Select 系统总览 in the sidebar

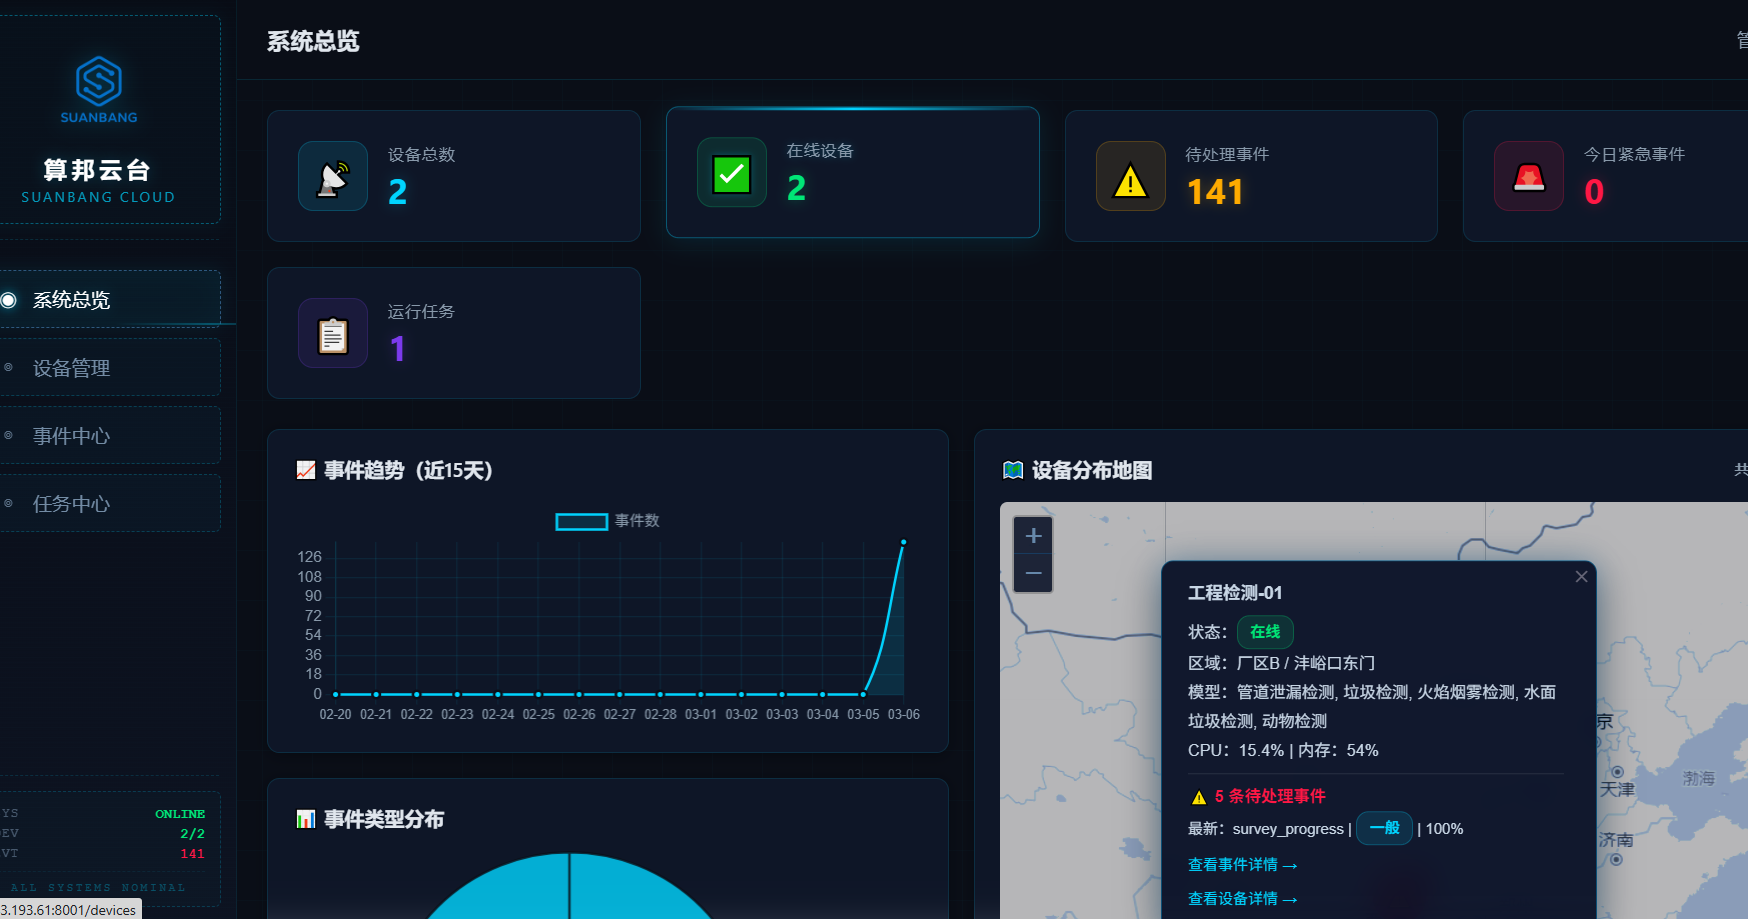point(70,299)
